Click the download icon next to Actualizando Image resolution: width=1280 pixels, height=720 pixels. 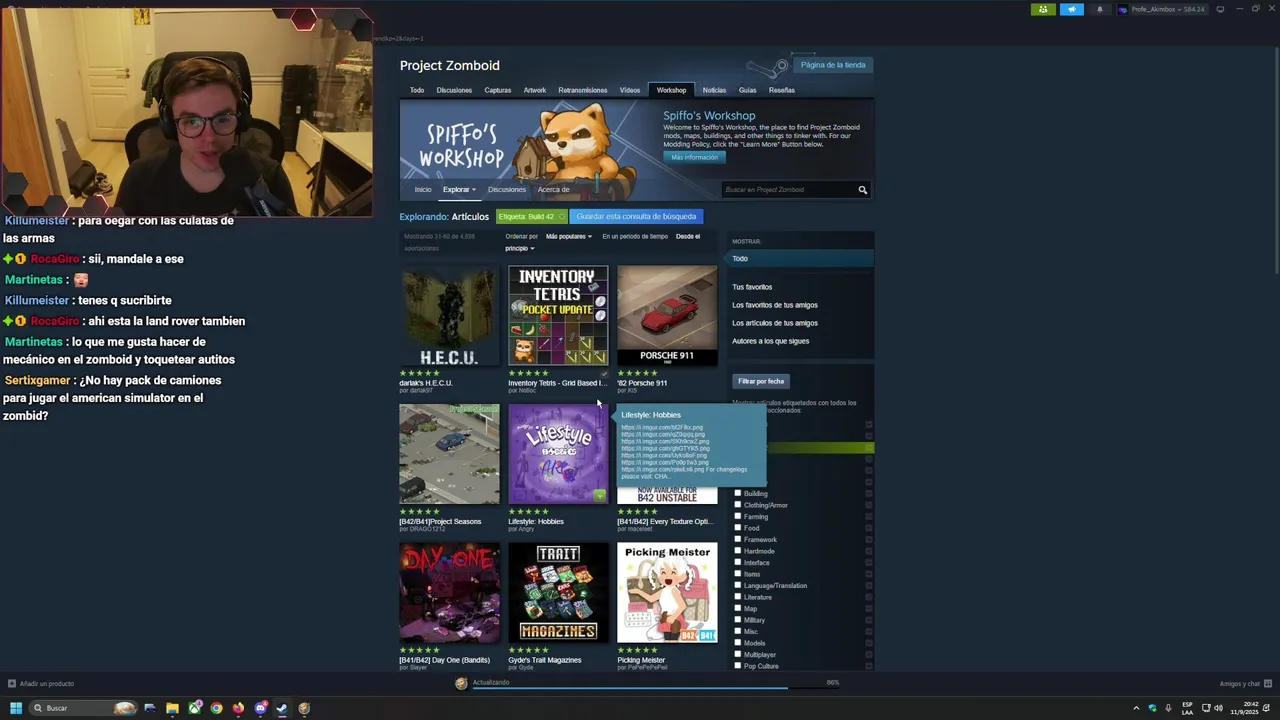(x=461, y=683)
